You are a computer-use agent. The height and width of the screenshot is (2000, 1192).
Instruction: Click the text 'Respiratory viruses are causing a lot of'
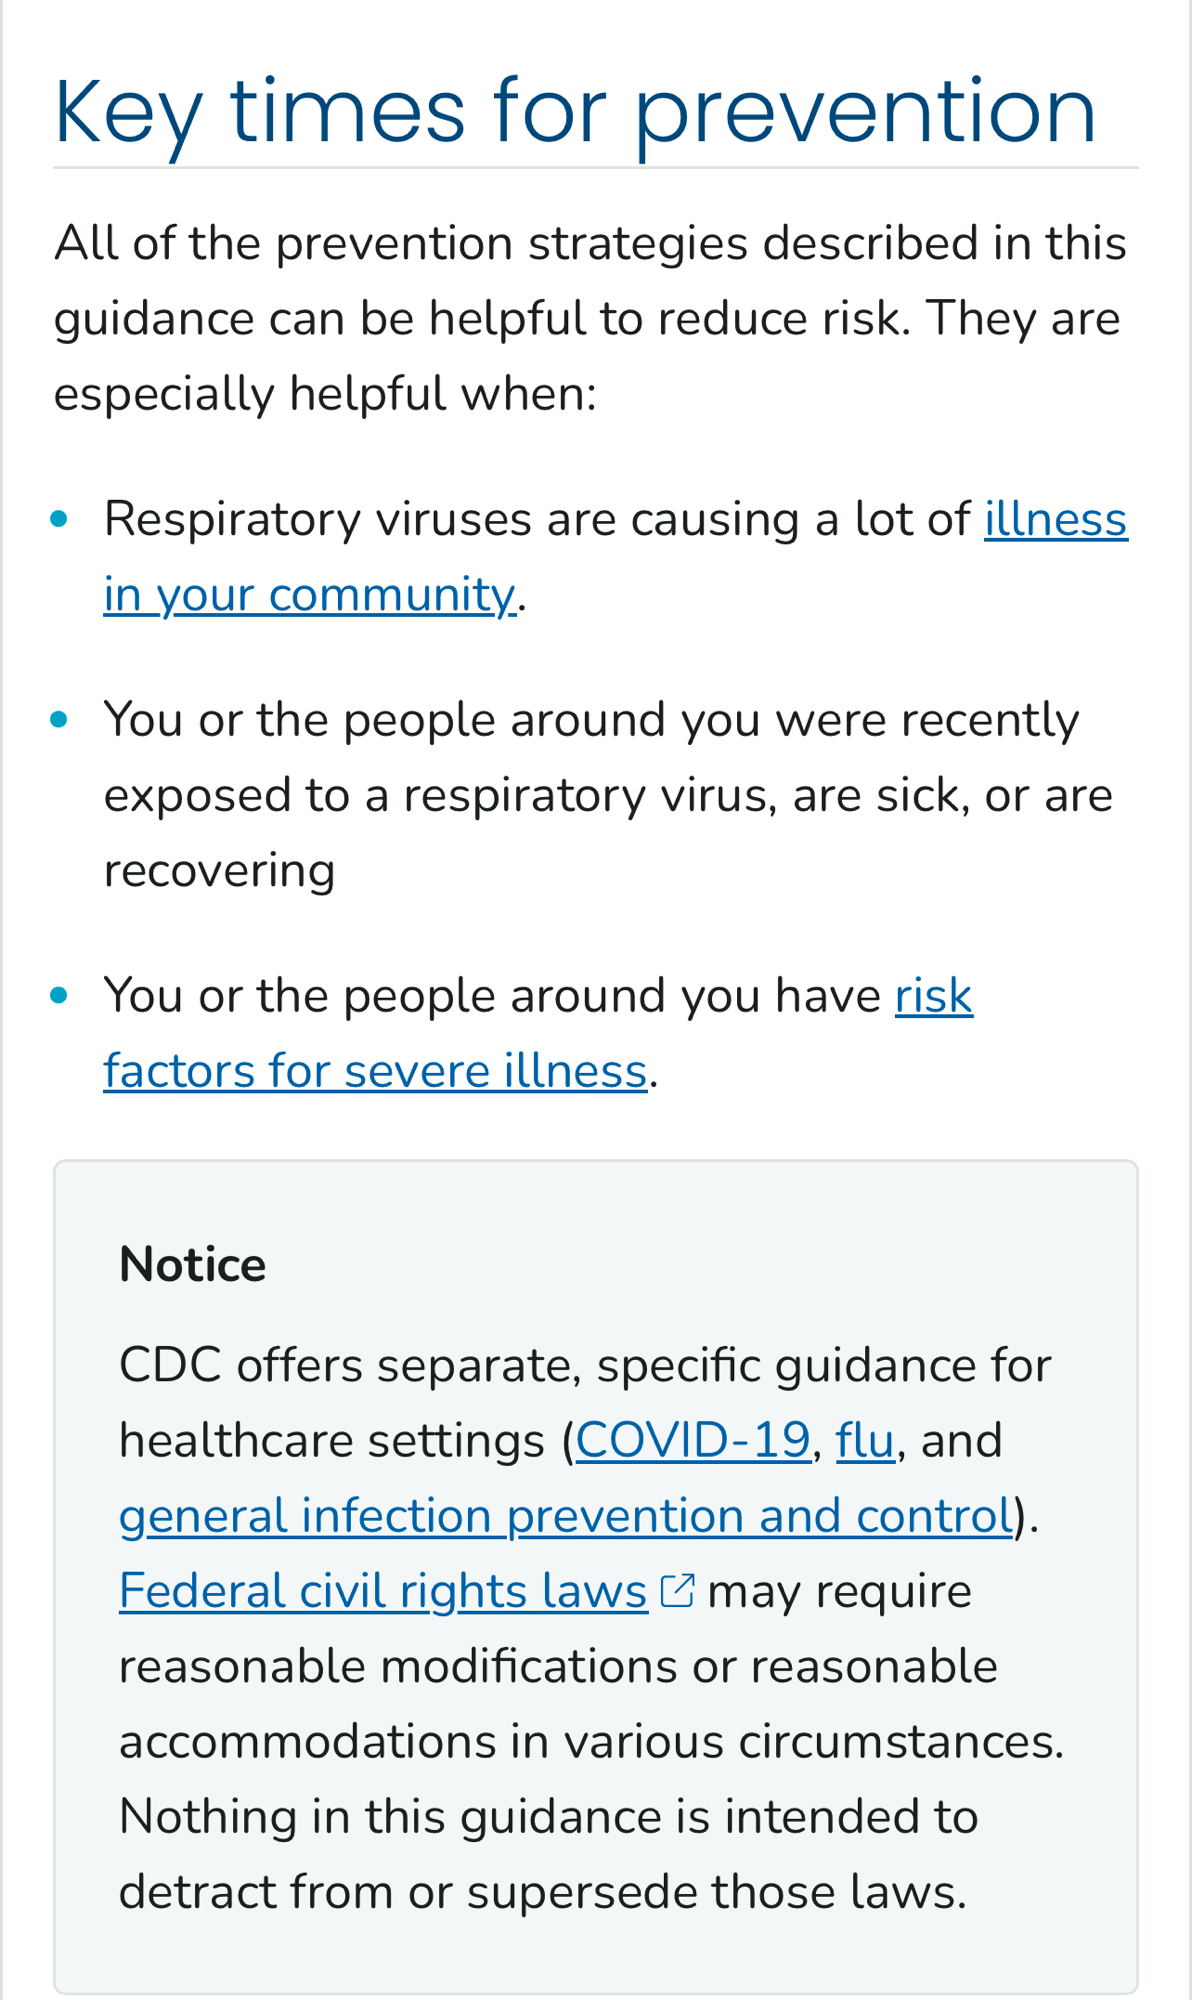coord(537,519)
